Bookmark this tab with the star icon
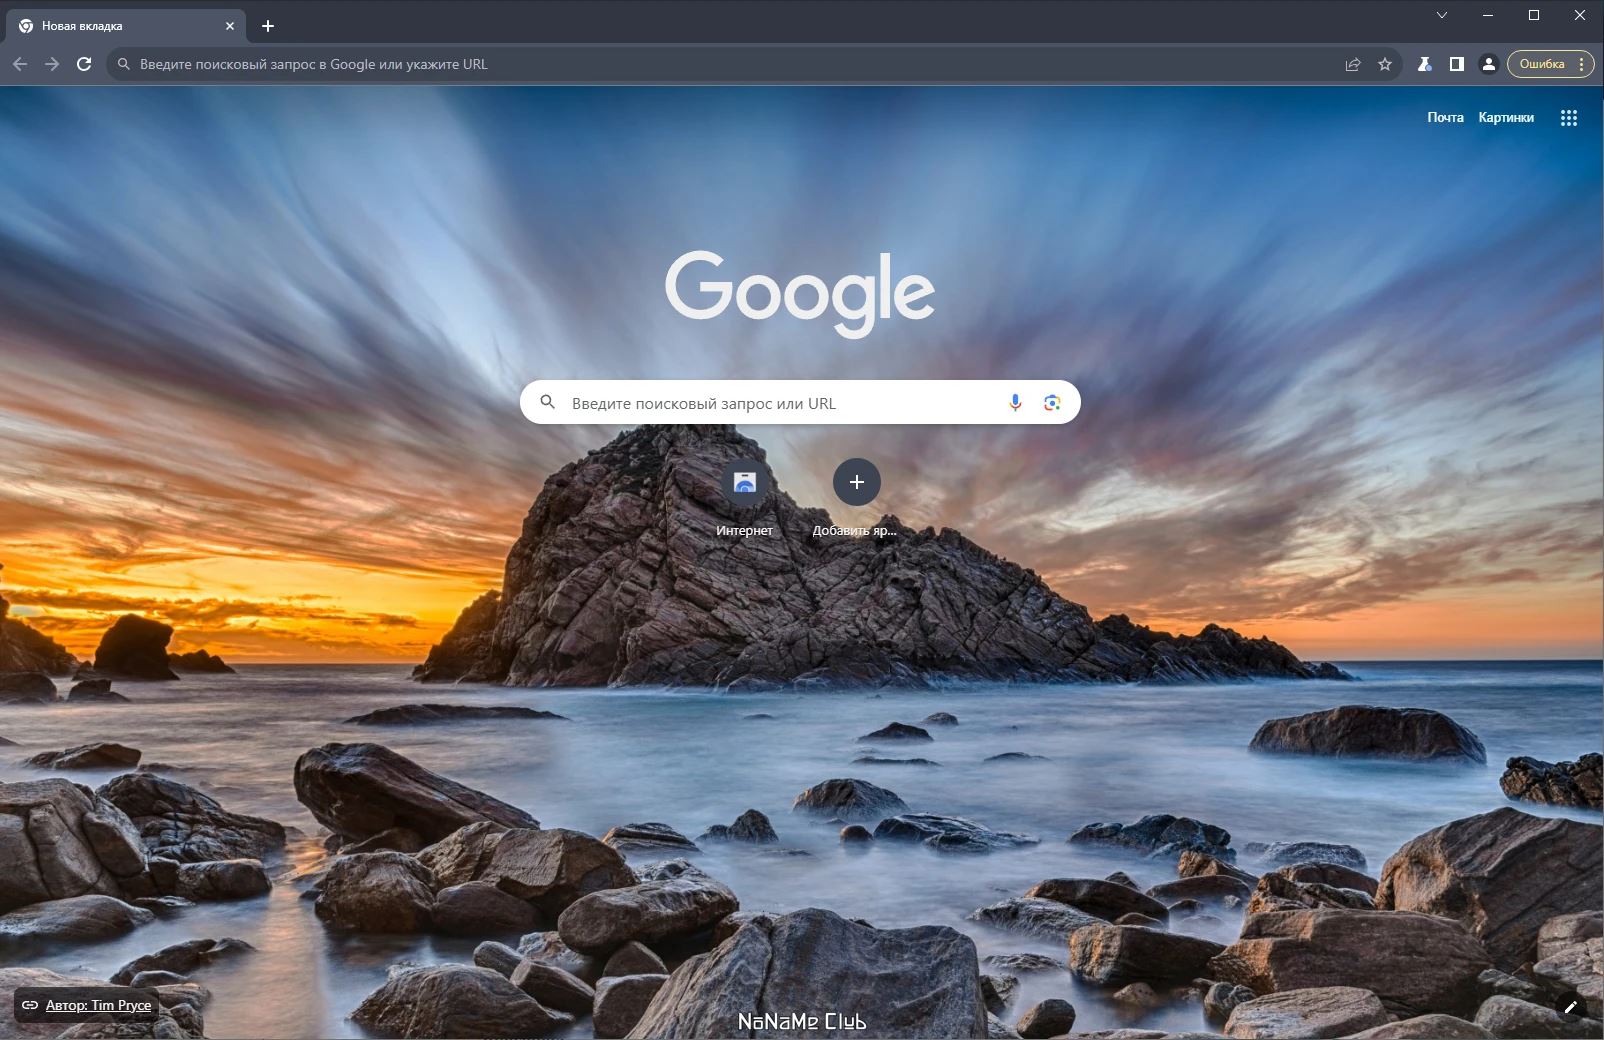This screenshot has width=1604, height=1040. point(1385,64)
